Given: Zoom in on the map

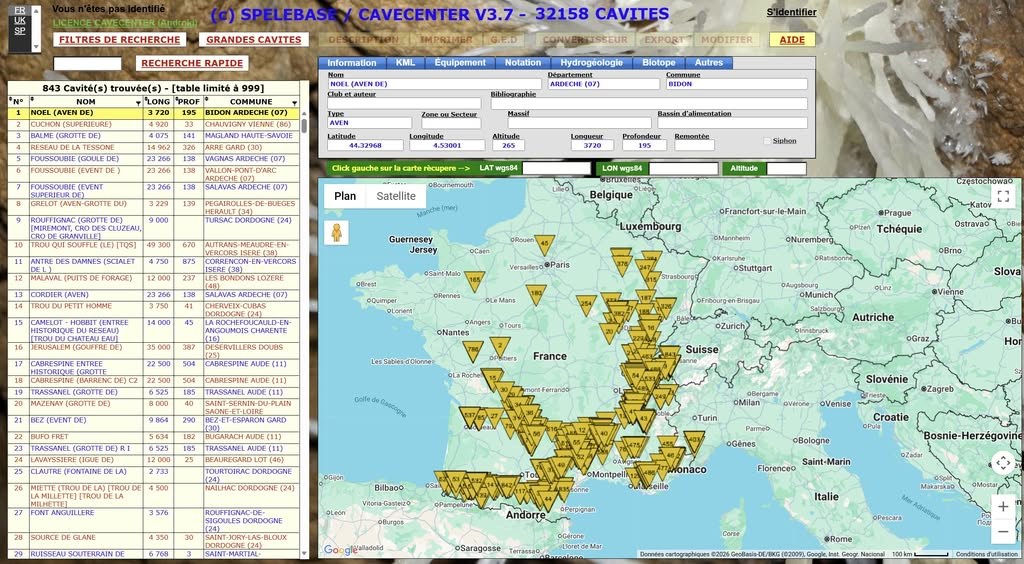Looking at the screenshot, I should 1003,506.
